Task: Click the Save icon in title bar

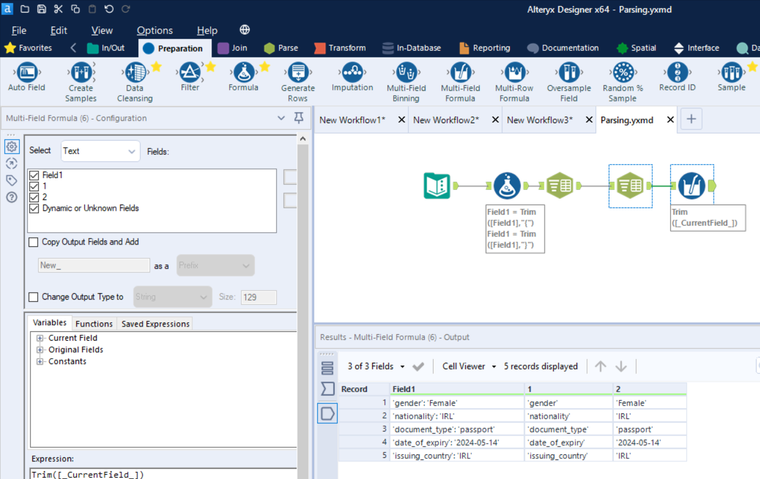Action: point(41,9)
